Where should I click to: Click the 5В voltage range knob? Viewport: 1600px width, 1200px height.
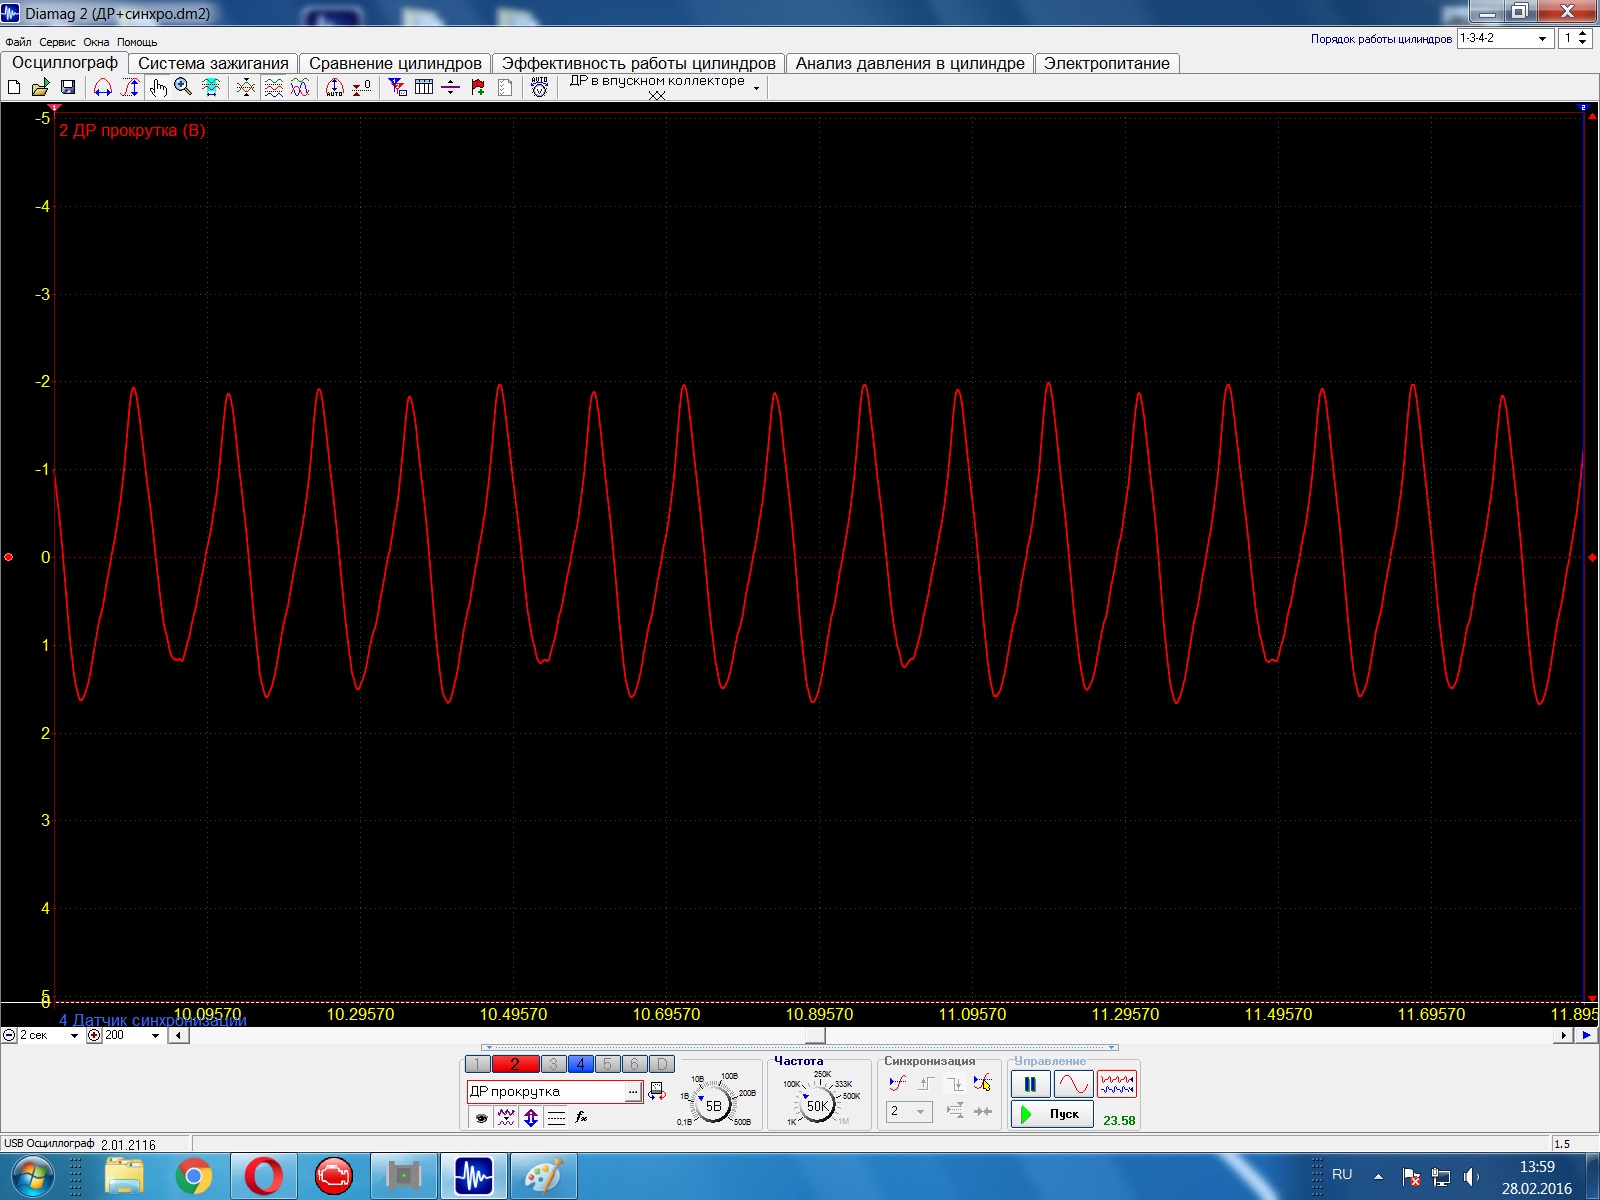click(x=713, y=1106)
